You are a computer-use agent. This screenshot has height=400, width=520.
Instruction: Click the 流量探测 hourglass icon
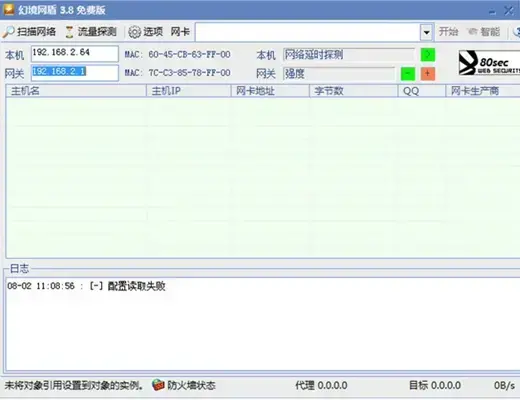(69, 32)
